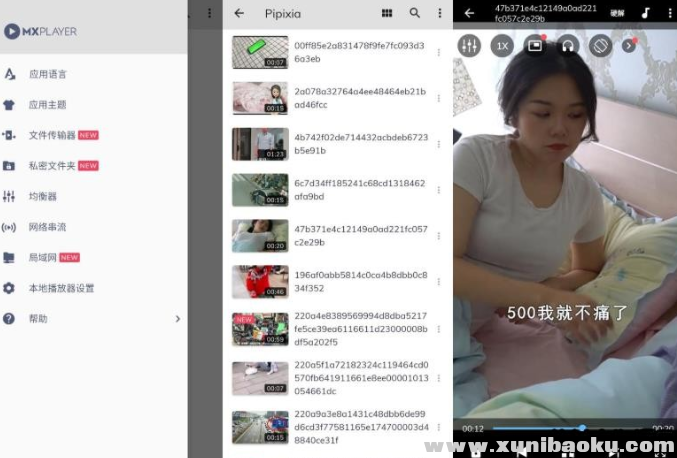677x458 pixels.
Task: Toggle the screen rotation button
Action: (x=599, y=45)
